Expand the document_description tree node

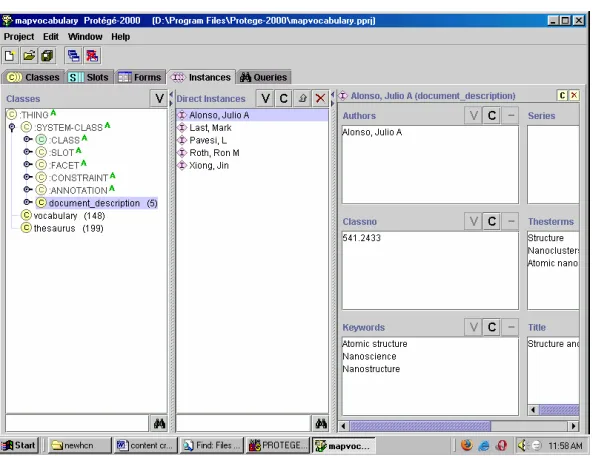pyautogui.click(x=27, y=202)
